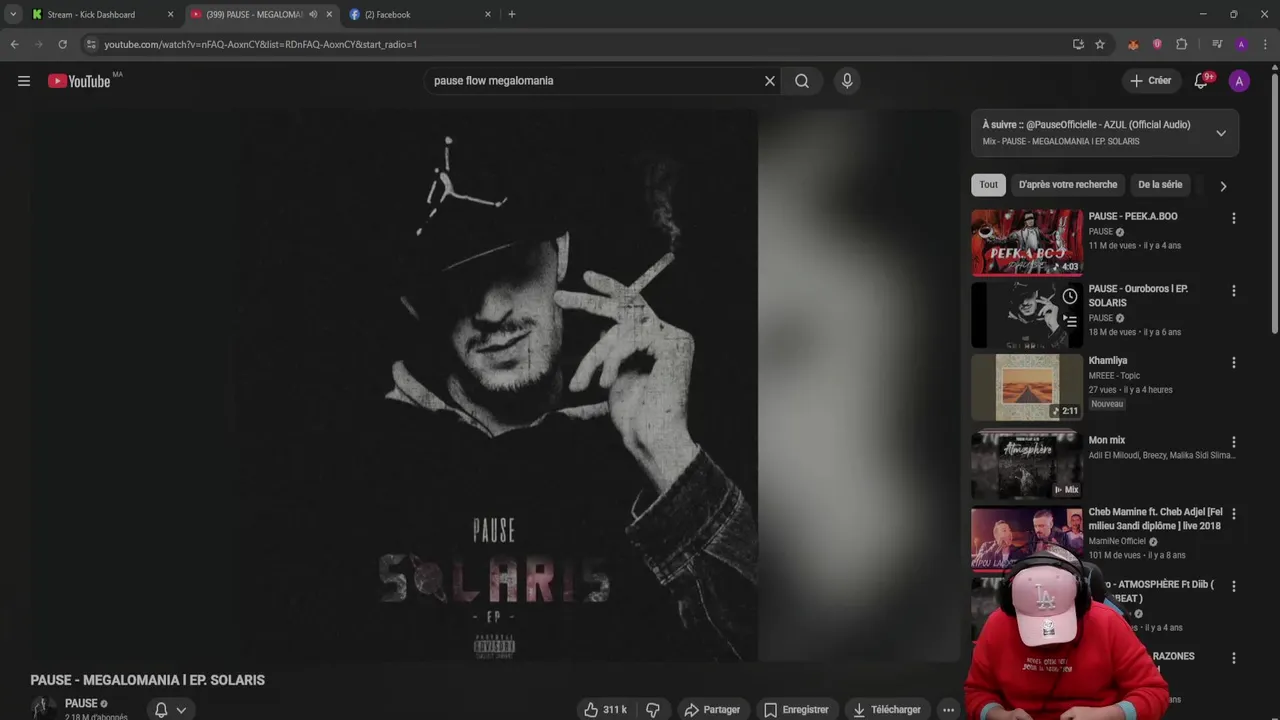Start voice search with the microphone icon

coord(847,81)
